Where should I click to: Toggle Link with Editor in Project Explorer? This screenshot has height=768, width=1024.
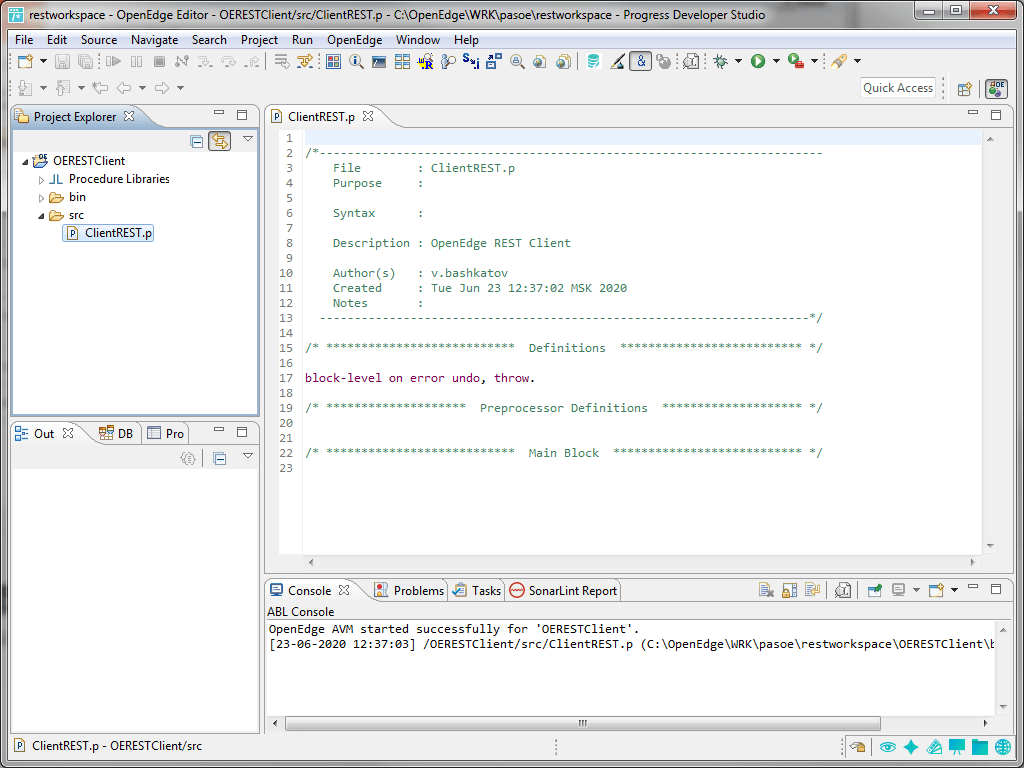point(219,141)
